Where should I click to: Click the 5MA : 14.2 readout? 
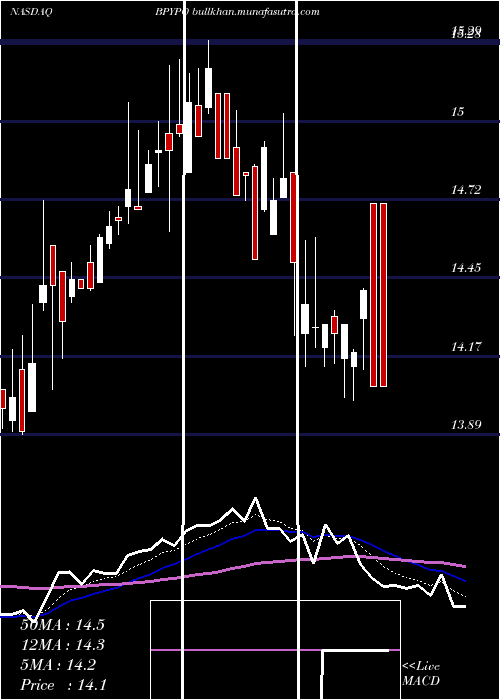pos(58,665)
